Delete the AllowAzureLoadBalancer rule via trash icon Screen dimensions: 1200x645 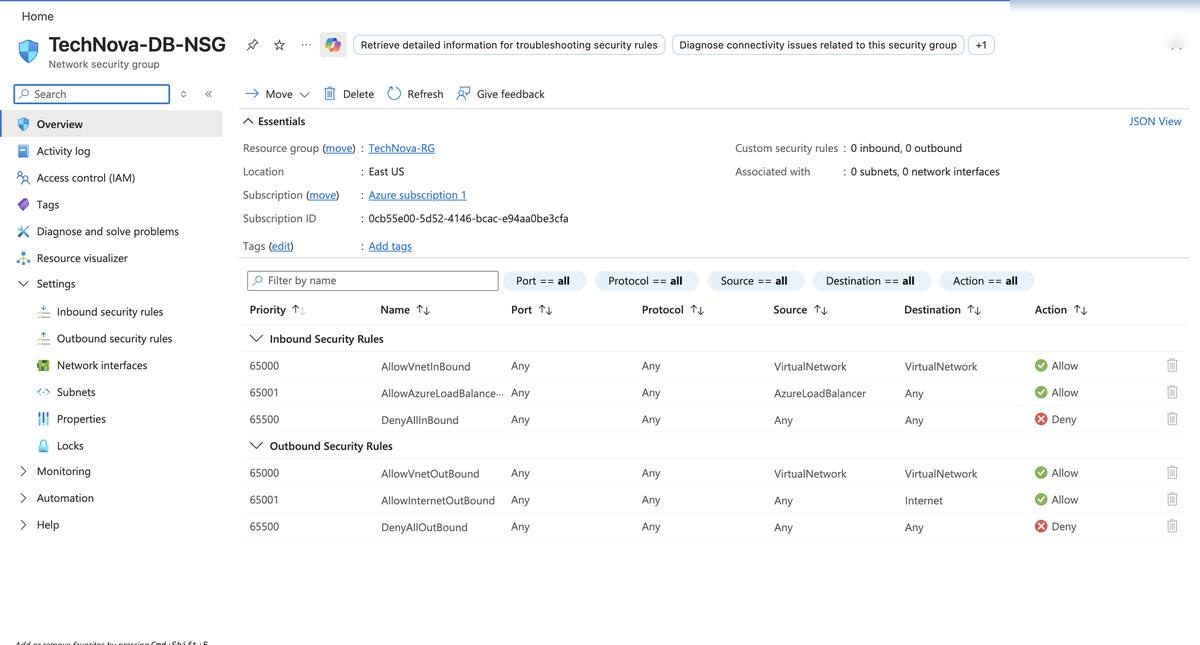[1172, 393]
